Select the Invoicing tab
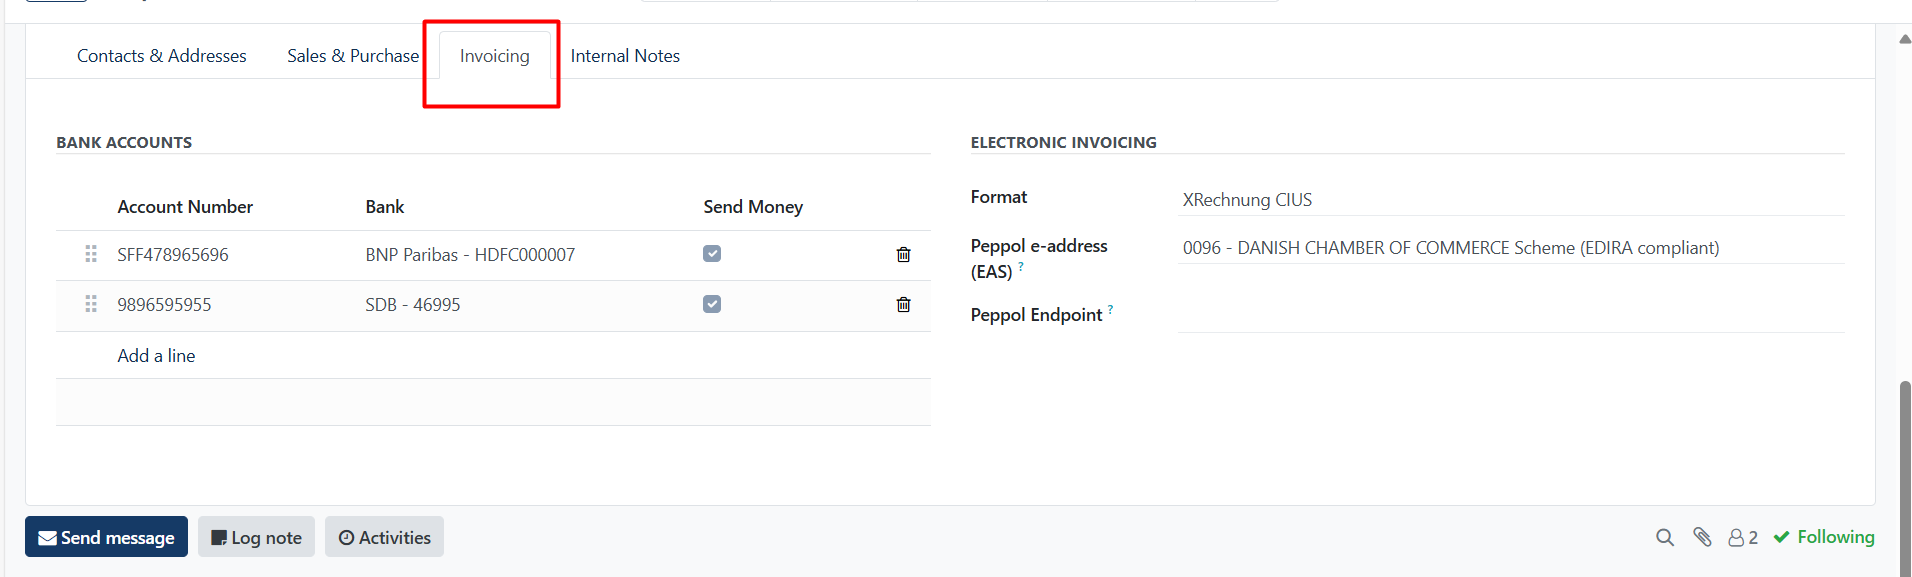This screenshot has height=577, width=1912. 495,56
